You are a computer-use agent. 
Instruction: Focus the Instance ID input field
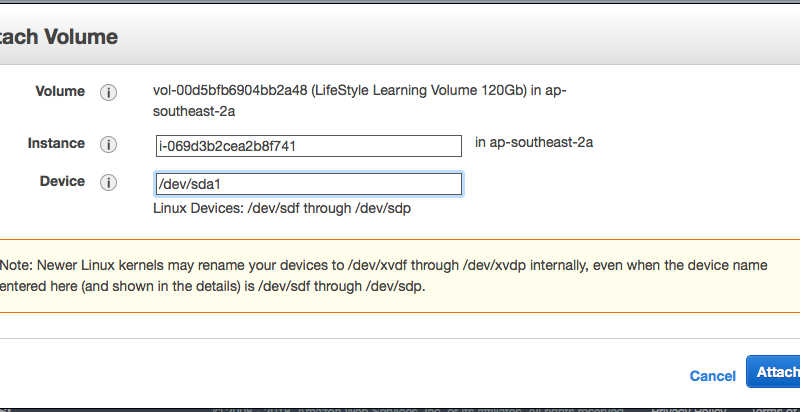[x=309, y=146]
